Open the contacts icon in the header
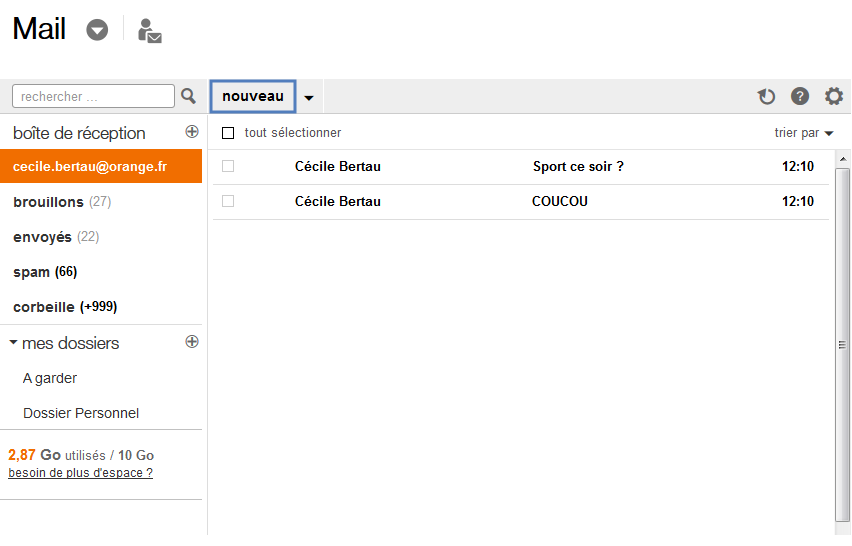Image resolution: width=852 pixels, height=546 pixels. click(x=149, y=31)
